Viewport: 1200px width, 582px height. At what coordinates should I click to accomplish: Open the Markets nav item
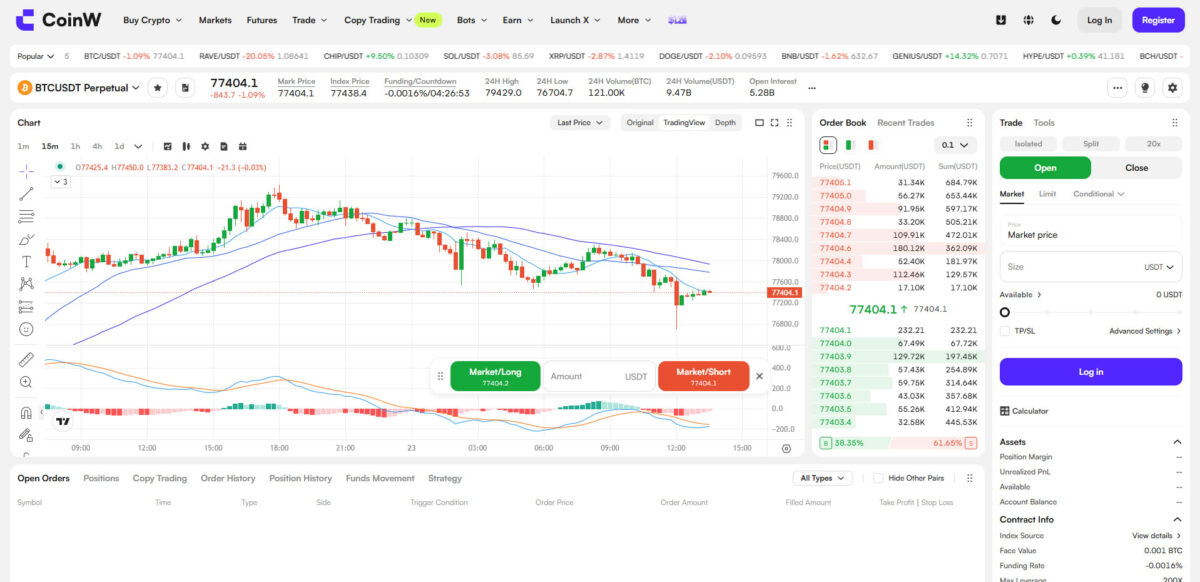click(x=215, y=20)
